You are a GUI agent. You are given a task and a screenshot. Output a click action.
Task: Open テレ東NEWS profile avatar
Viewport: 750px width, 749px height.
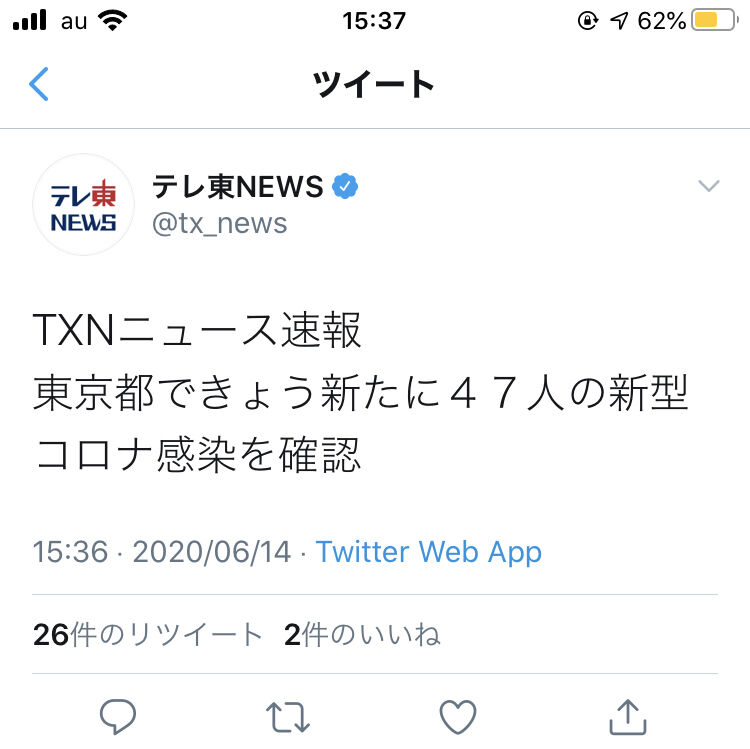(83, 204)
